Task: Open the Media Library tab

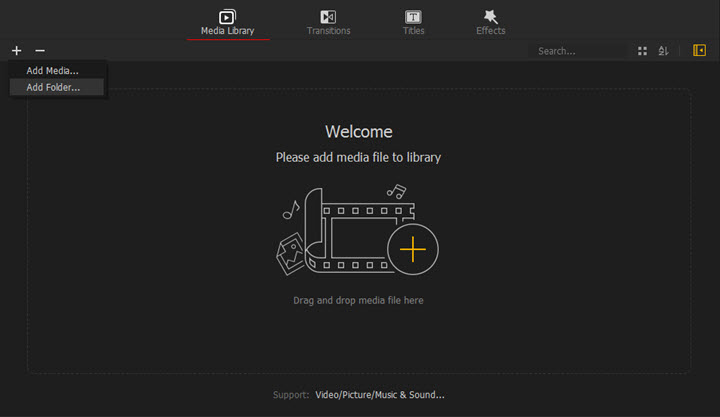Action: click(x=227, y=23)
